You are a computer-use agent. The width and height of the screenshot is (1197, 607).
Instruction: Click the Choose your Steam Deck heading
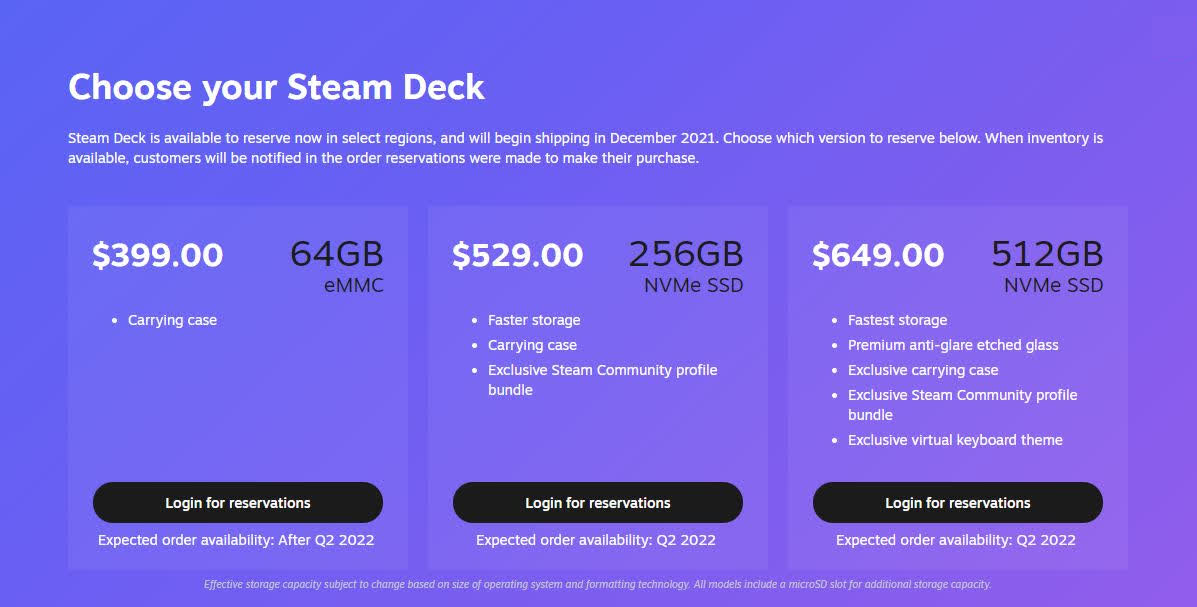[x=276, y=88]
